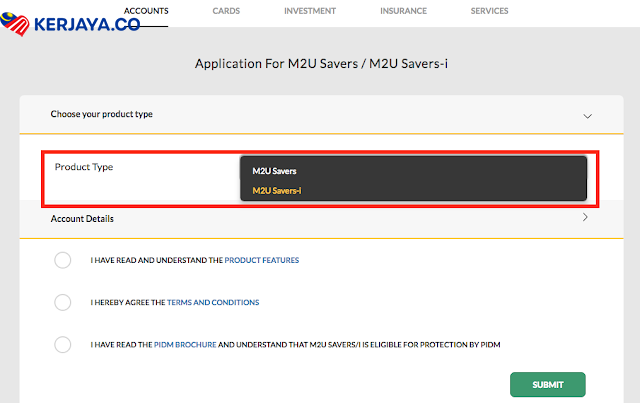The height and width of the screenshot is (403, 640).
Task: Click the Product Type label
Action: click(x=84, y=167)
